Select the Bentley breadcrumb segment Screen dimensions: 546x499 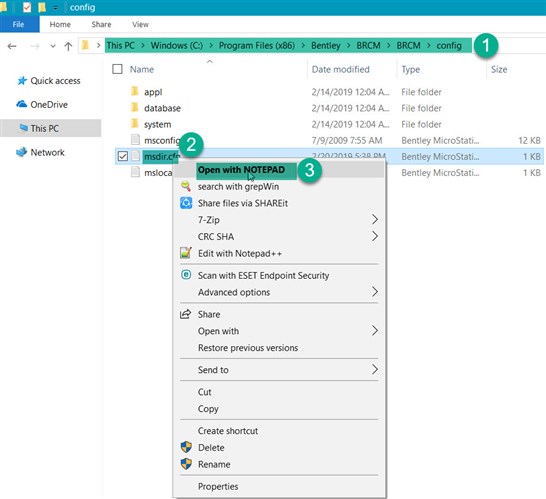click(x=326, y=46)
